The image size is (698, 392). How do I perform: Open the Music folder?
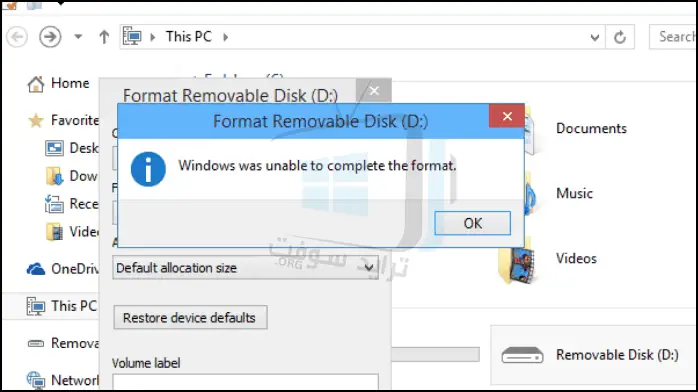point(574,194)
